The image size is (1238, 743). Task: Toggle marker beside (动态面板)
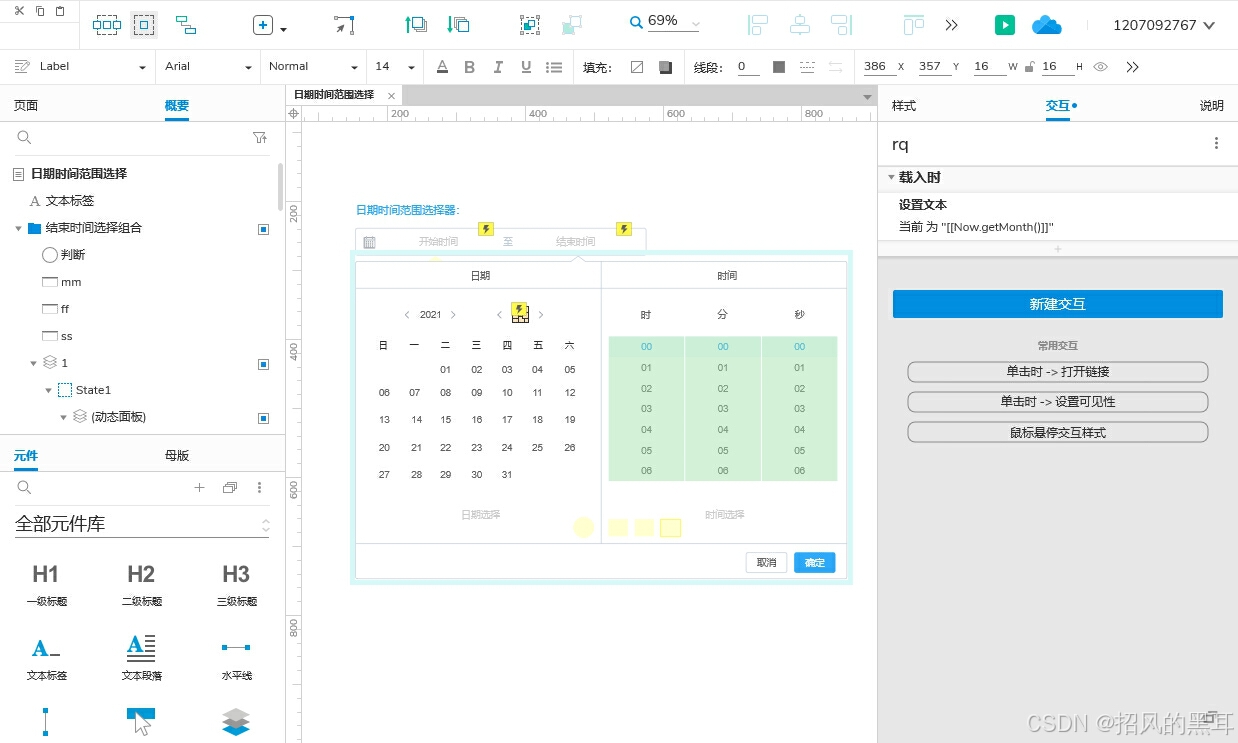pos(263,417)
